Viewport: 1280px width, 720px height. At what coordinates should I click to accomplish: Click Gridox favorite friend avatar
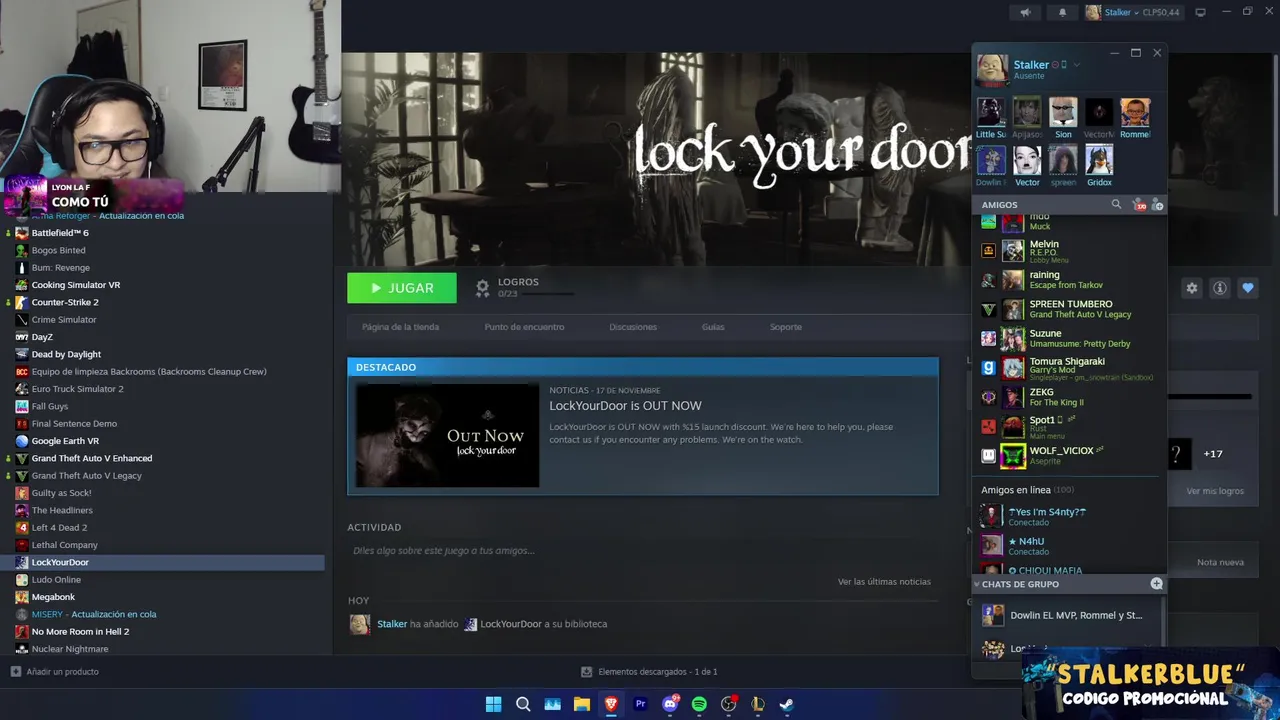tap(1099, 160)
